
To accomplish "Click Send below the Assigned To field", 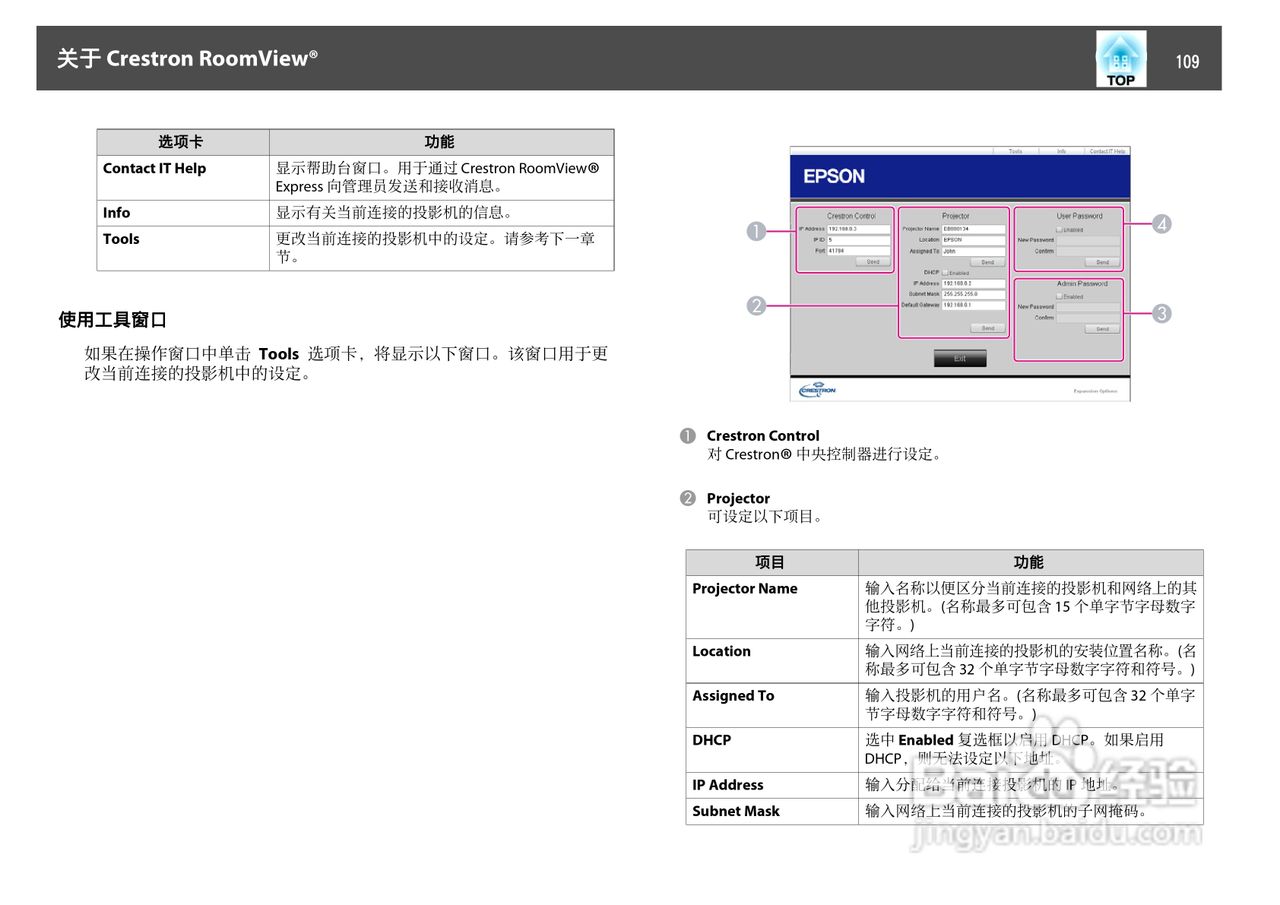I will pos(988,262).
